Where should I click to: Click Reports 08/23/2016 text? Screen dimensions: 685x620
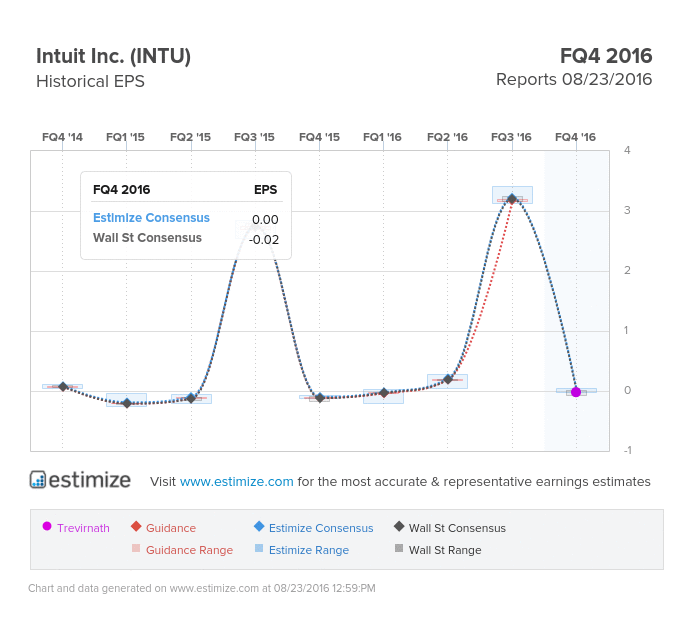[x=574, y=80]
